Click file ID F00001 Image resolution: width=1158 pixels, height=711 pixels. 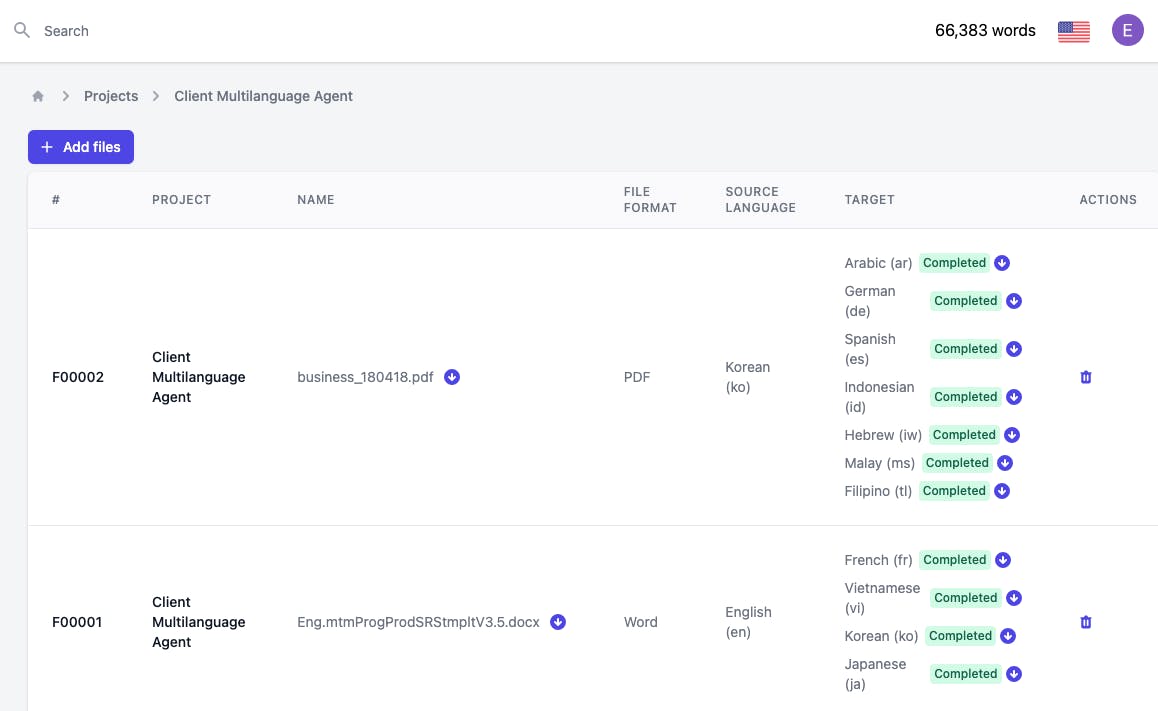pos(77,622)
